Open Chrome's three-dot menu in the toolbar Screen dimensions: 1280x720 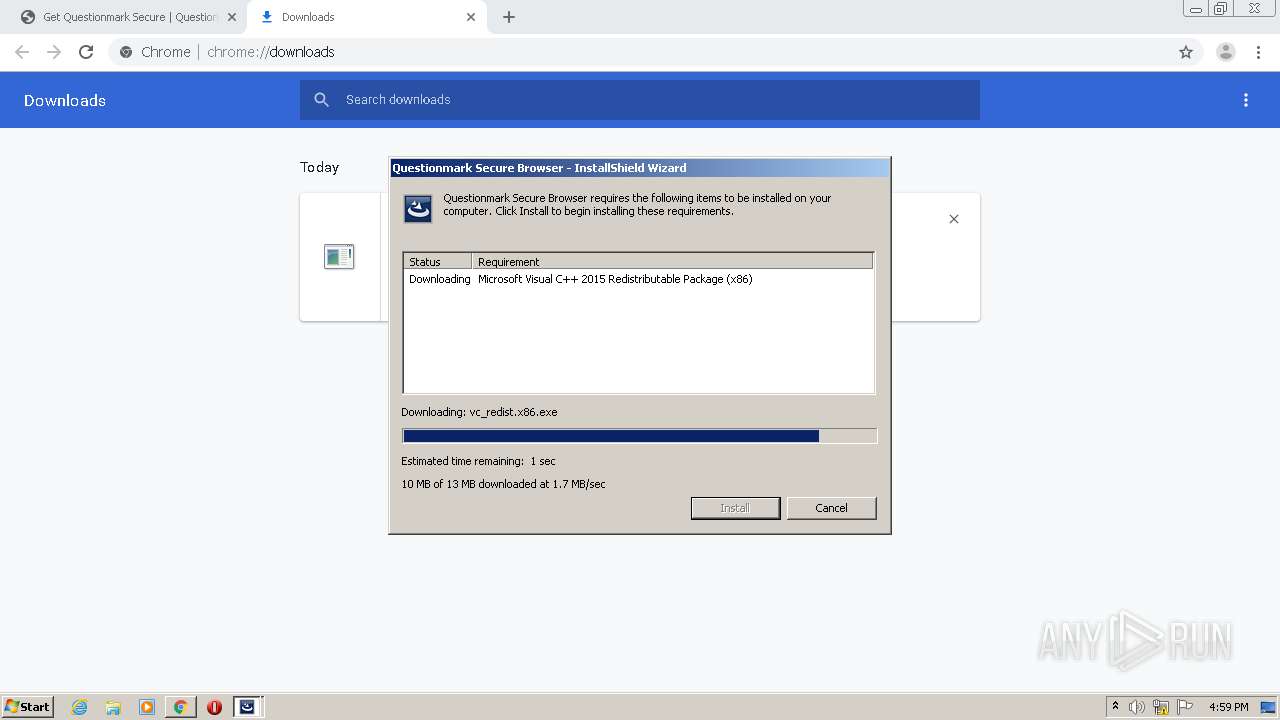point(1258,52)
